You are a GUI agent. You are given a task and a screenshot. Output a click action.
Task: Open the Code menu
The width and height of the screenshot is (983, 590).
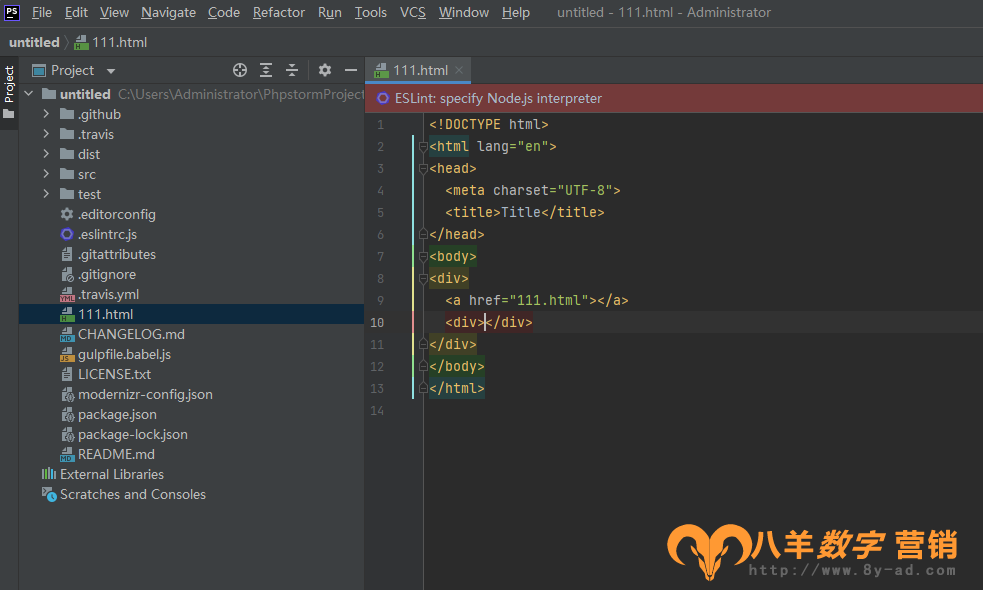coord(224,13)
